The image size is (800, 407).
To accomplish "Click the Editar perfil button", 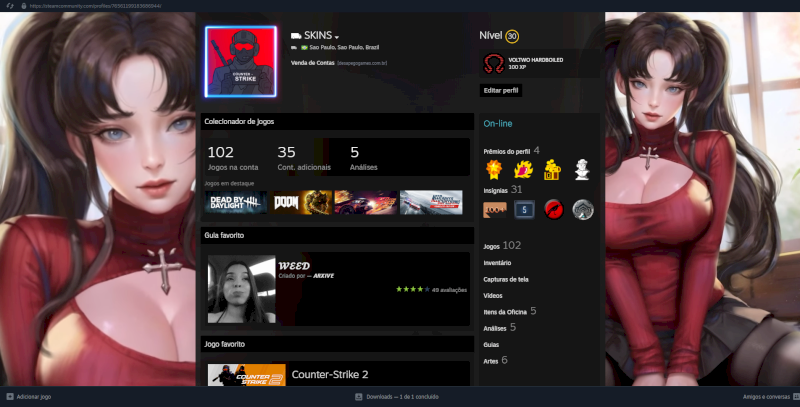I will tap(501, 90).
